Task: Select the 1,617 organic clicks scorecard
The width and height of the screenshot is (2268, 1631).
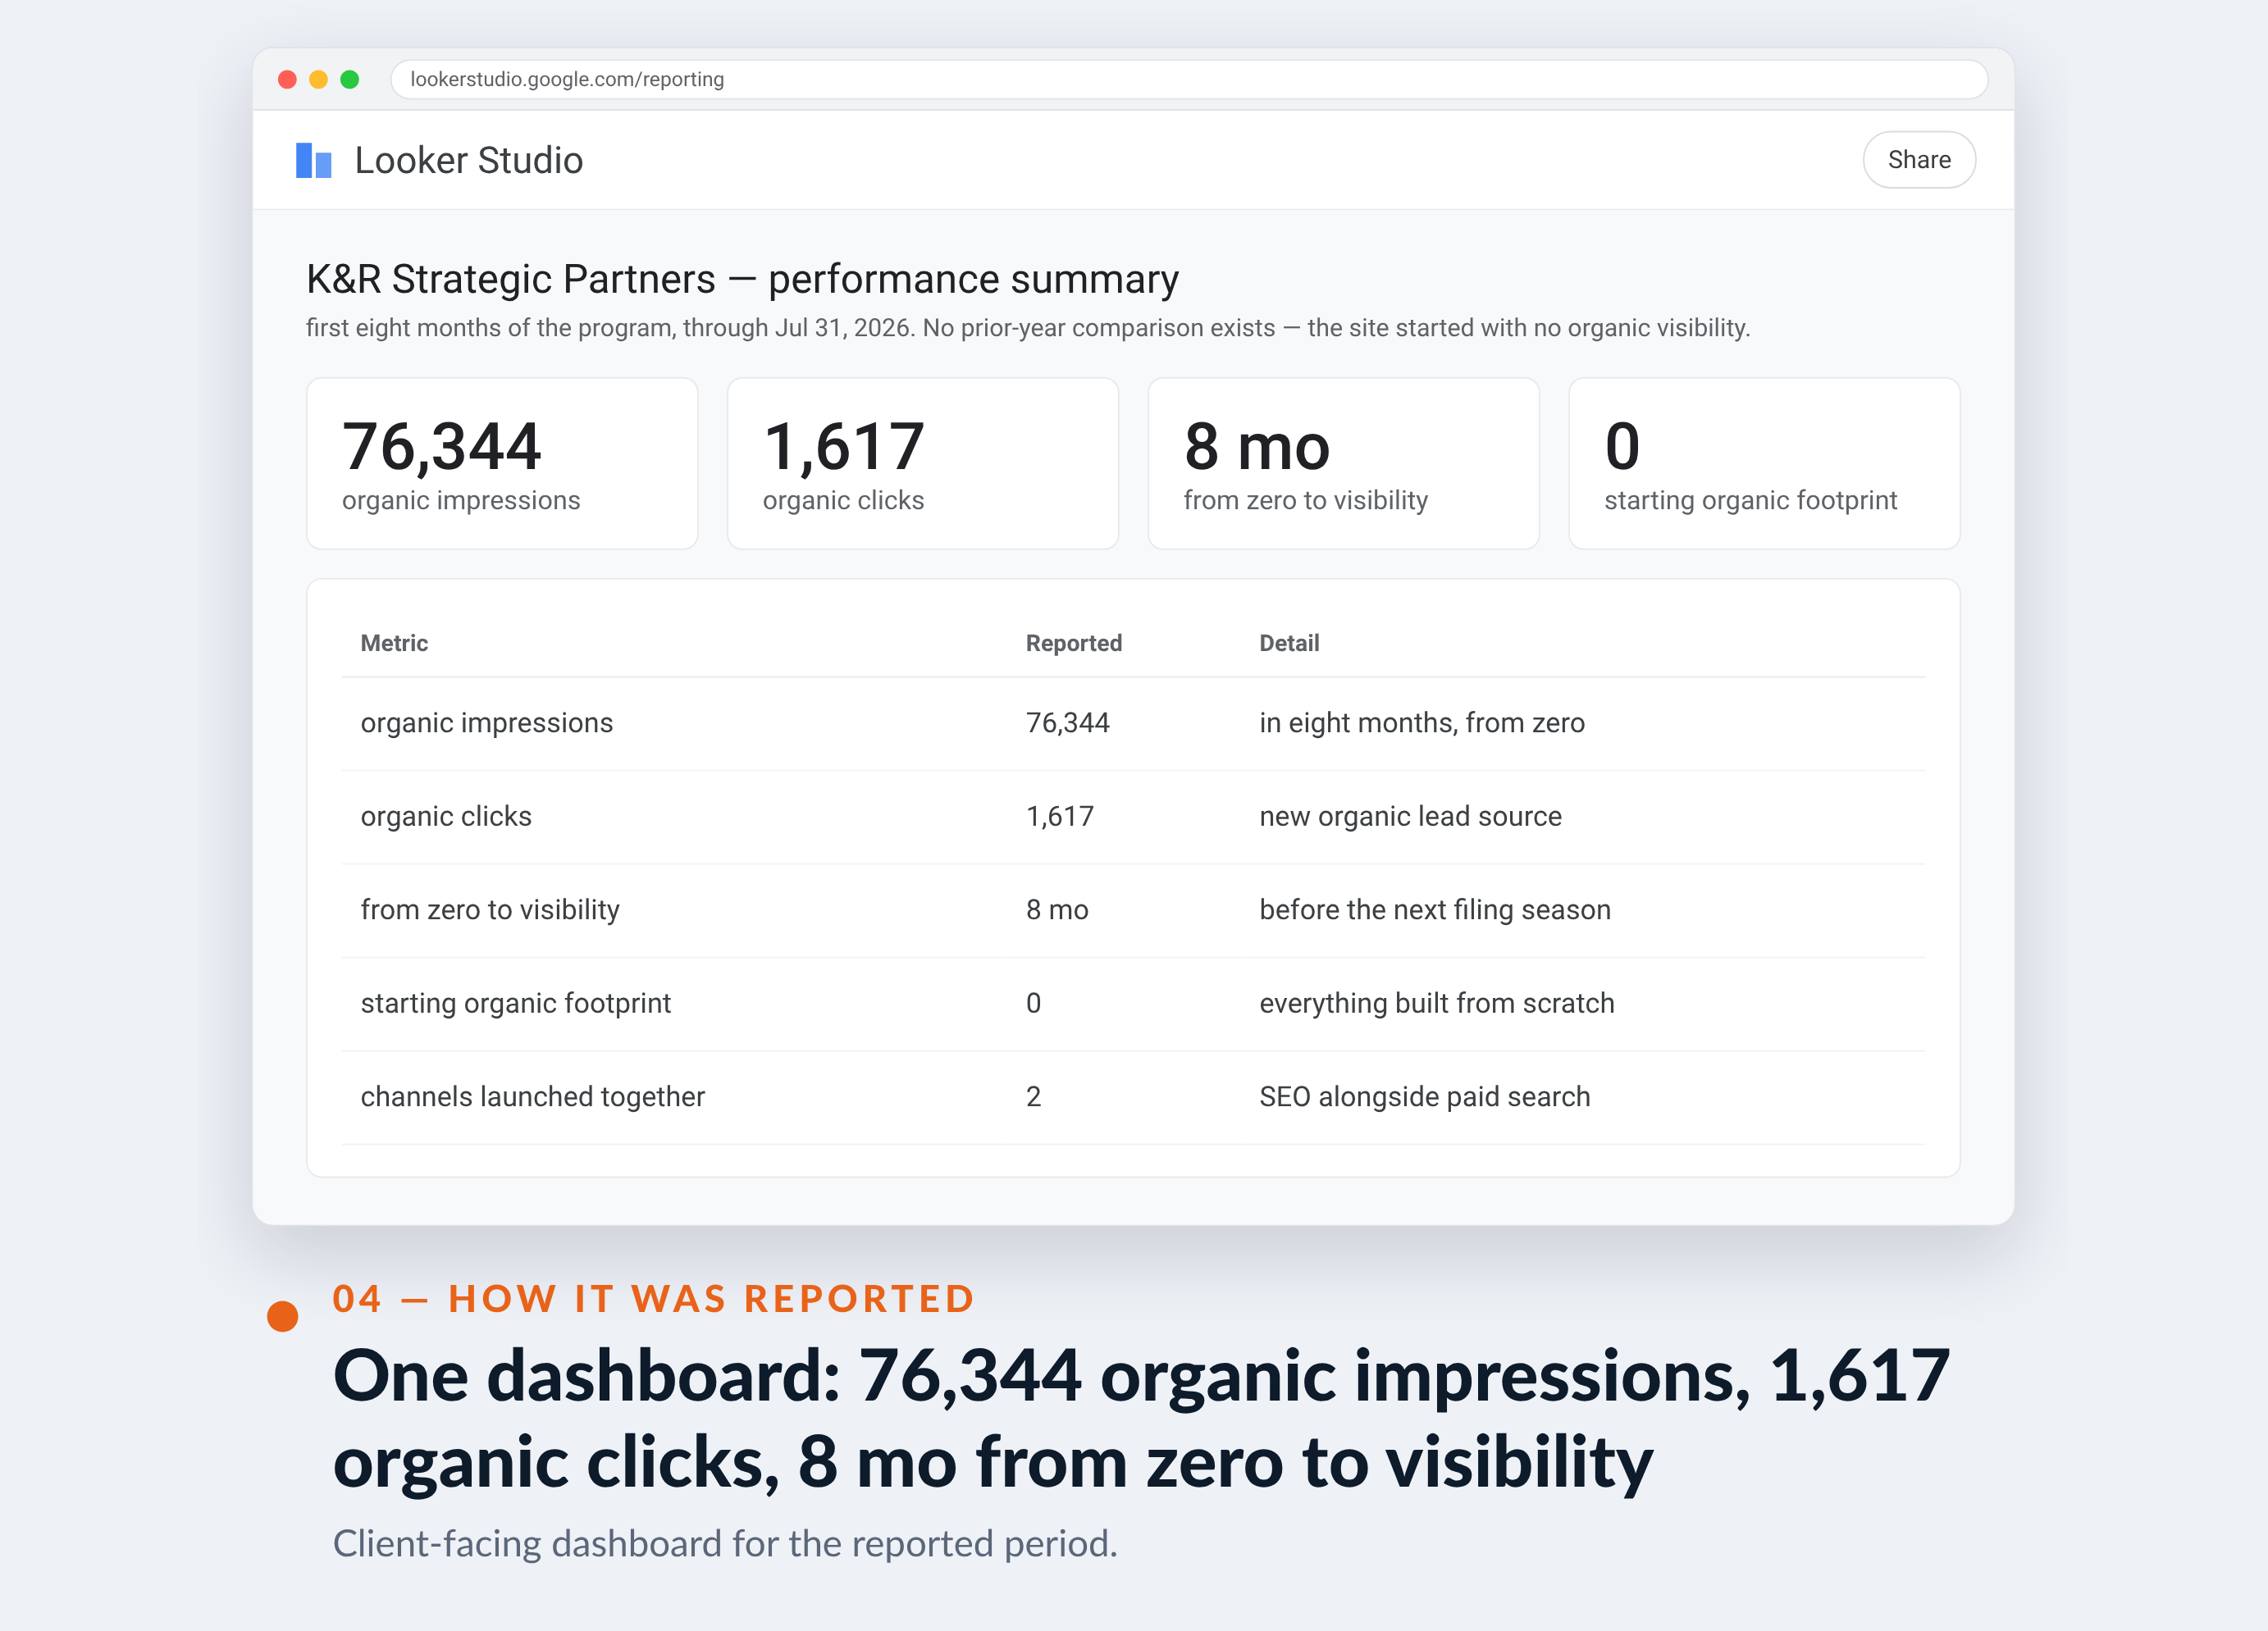Action: 922,463
